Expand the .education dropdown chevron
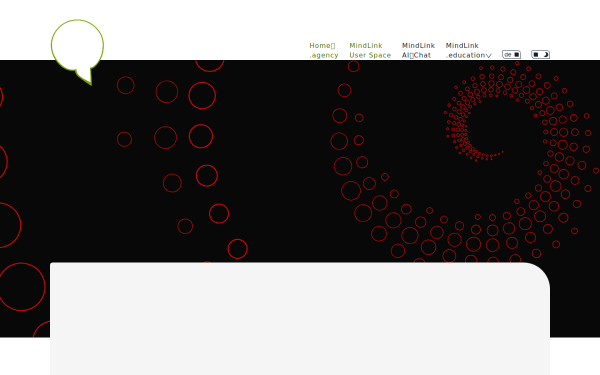 489,56
